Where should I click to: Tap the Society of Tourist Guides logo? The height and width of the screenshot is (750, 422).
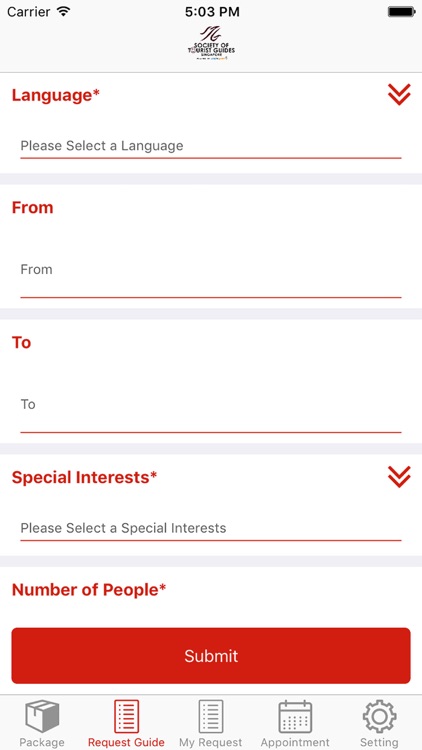click(211, 43)
